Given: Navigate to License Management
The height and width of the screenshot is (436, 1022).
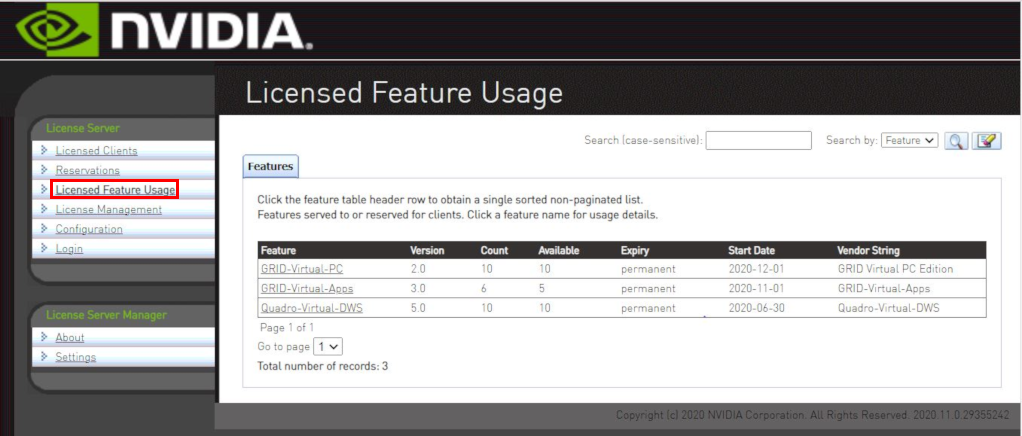Looking at the screenshot, I should pyautogui.click(x=108, y=209).
